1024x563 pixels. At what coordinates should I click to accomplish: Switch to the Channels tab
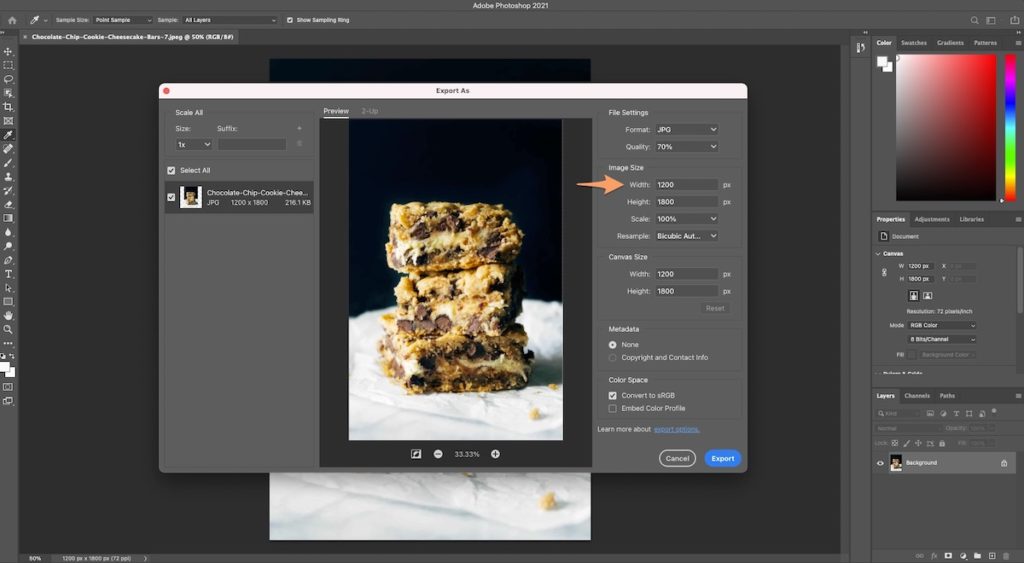pos(916,396)
